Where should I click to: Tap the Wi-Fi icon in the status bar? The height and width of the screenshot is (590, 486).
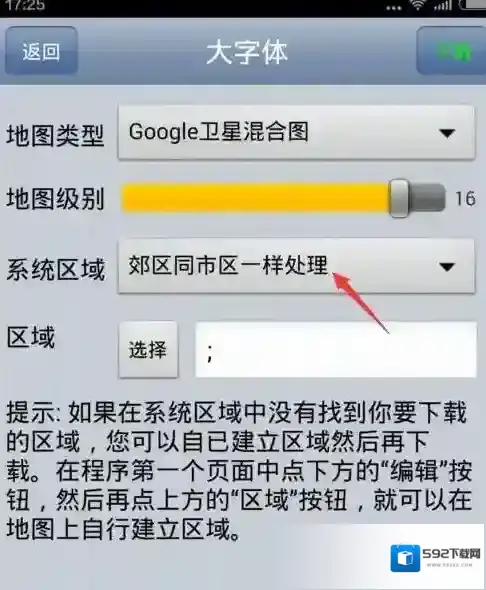418,5
